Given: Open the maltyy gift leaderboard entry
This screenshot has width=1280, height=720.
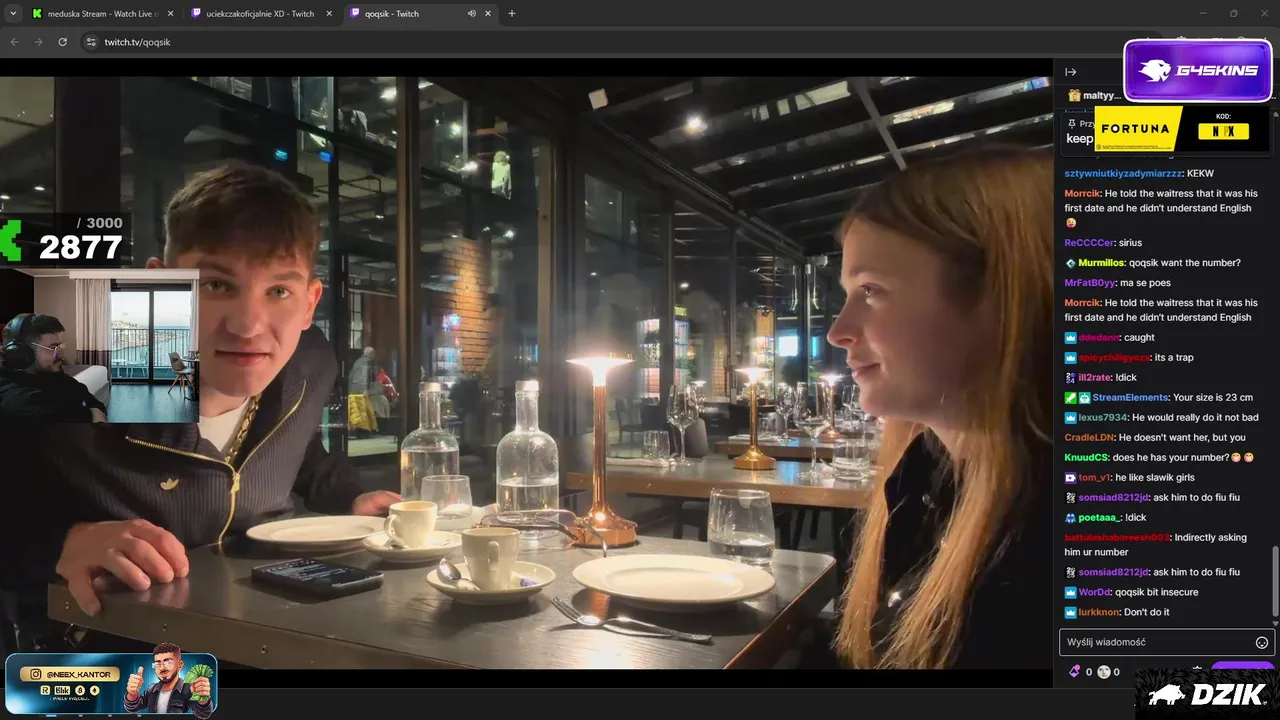Looking at the screenshot, I should click(x=1094, y=95).
